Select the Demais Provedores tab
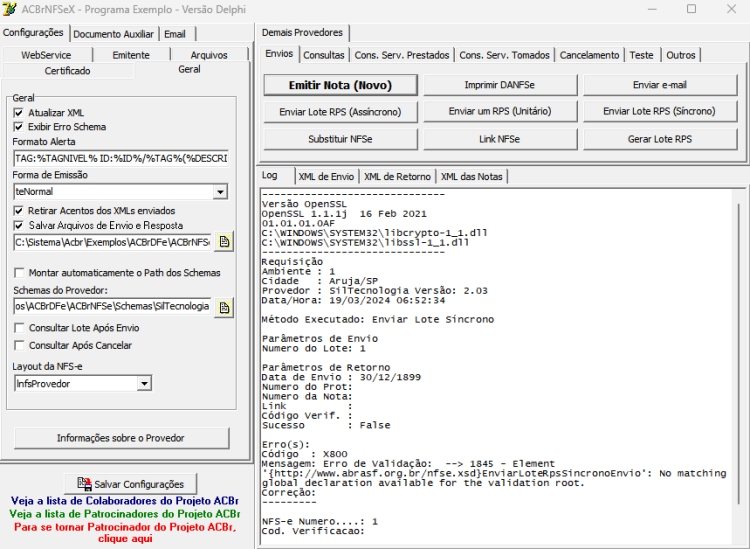750x549 pixels. coord(302,33)
